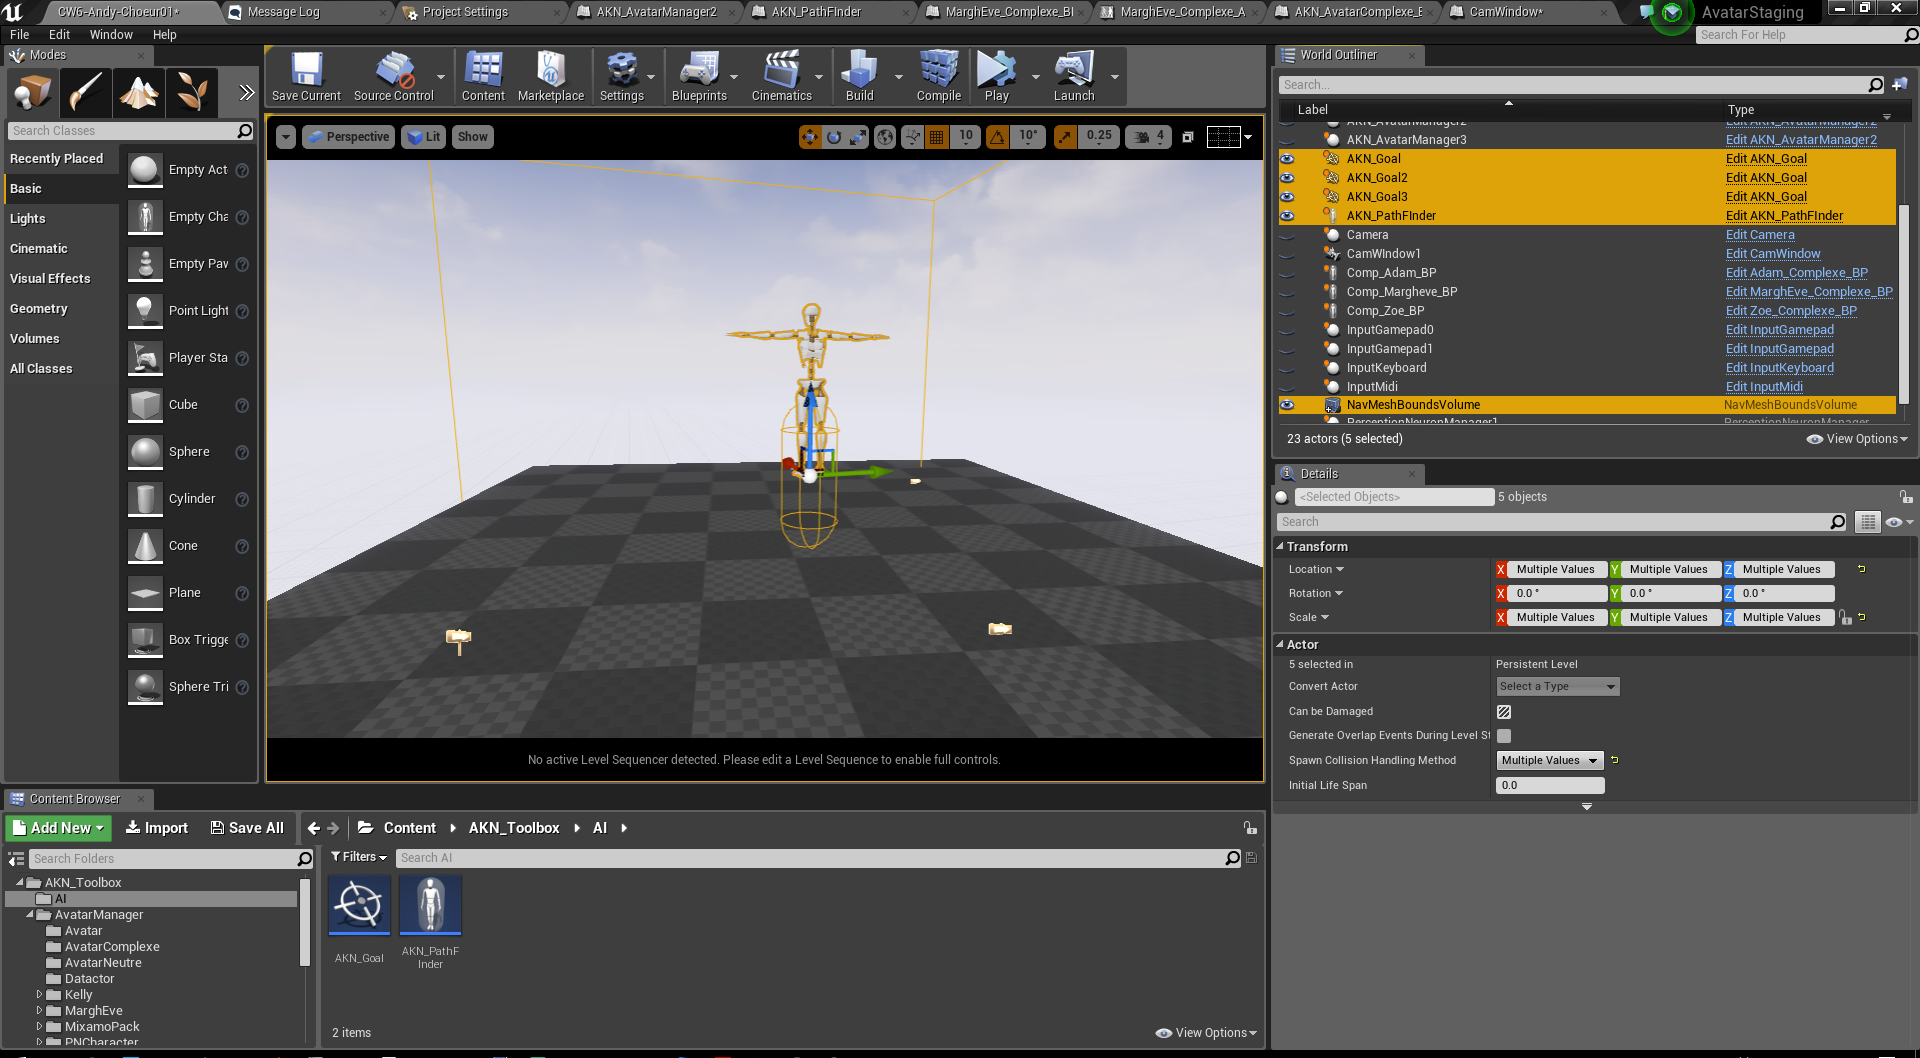Viewport: 1920px width, 1058px height.
Task: Click Save All button
Action: point(247,828)
